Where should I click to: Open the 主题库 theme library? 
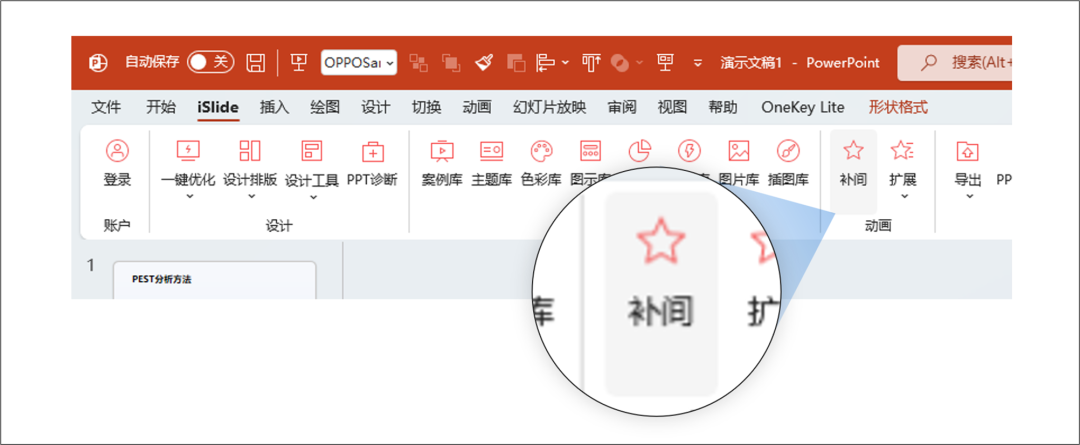491,163
